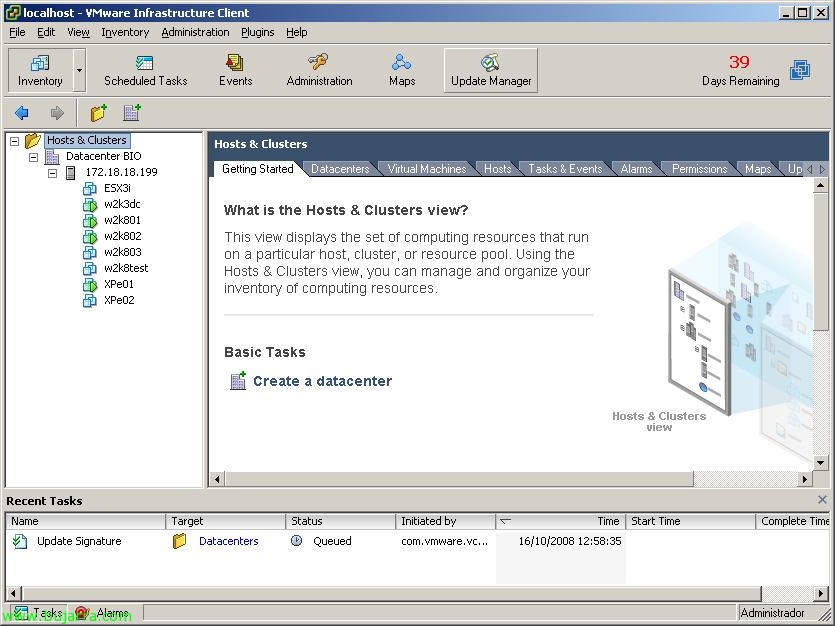Open the Maps view
Screen dimensions: 835x626
[x=402, y=70]
